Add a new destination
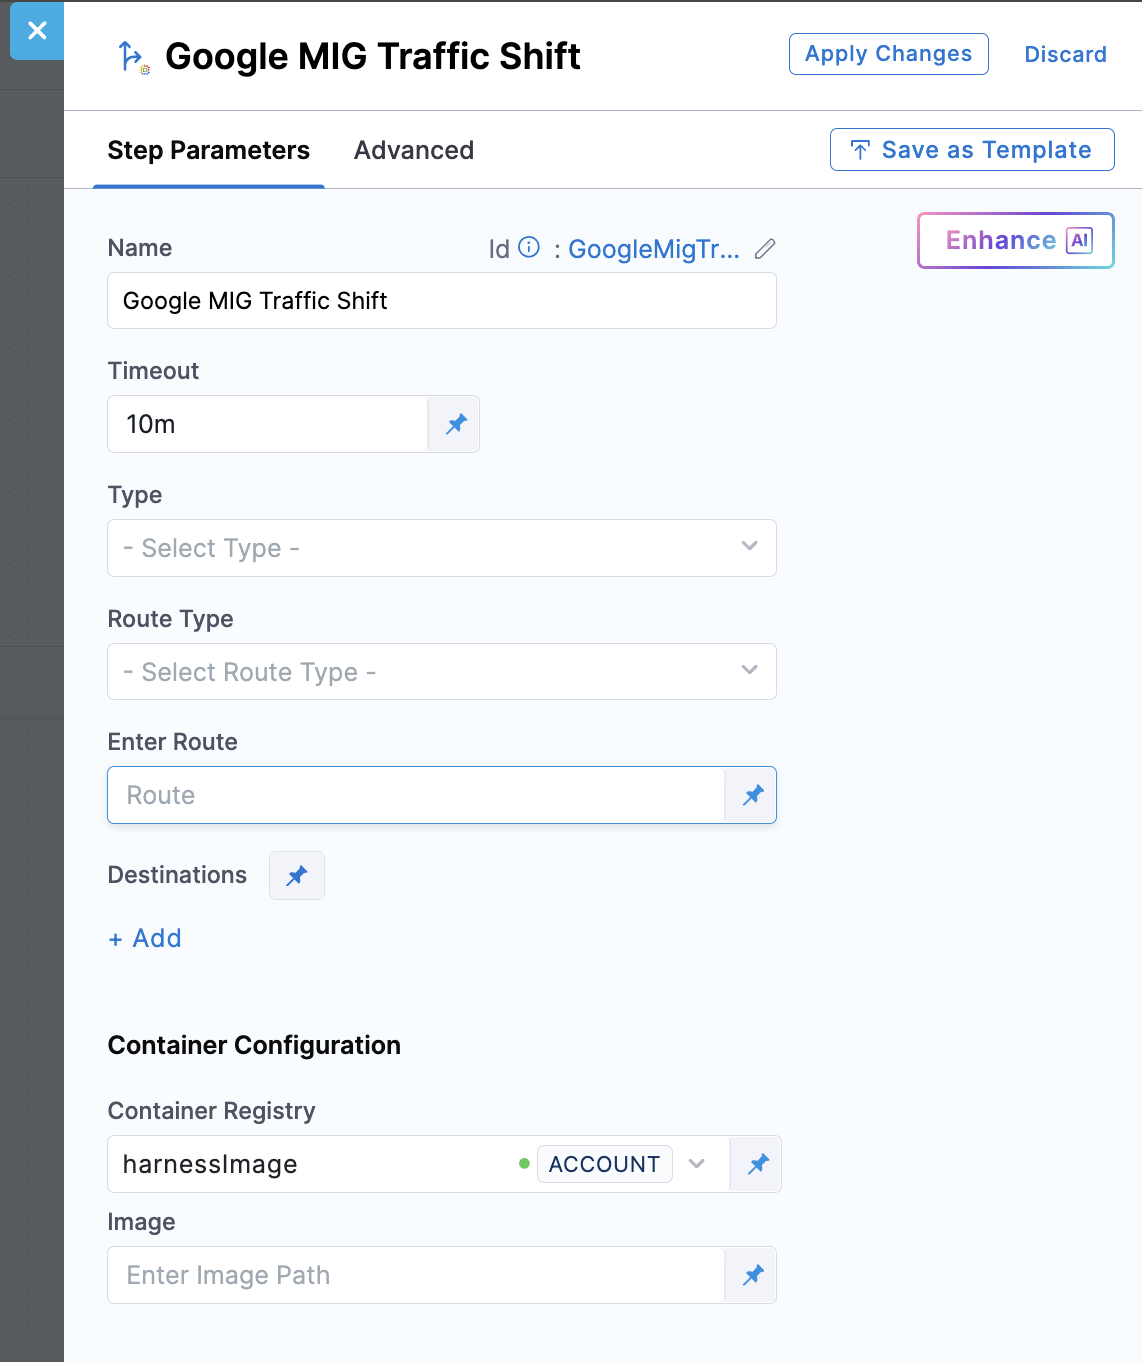 146,938
